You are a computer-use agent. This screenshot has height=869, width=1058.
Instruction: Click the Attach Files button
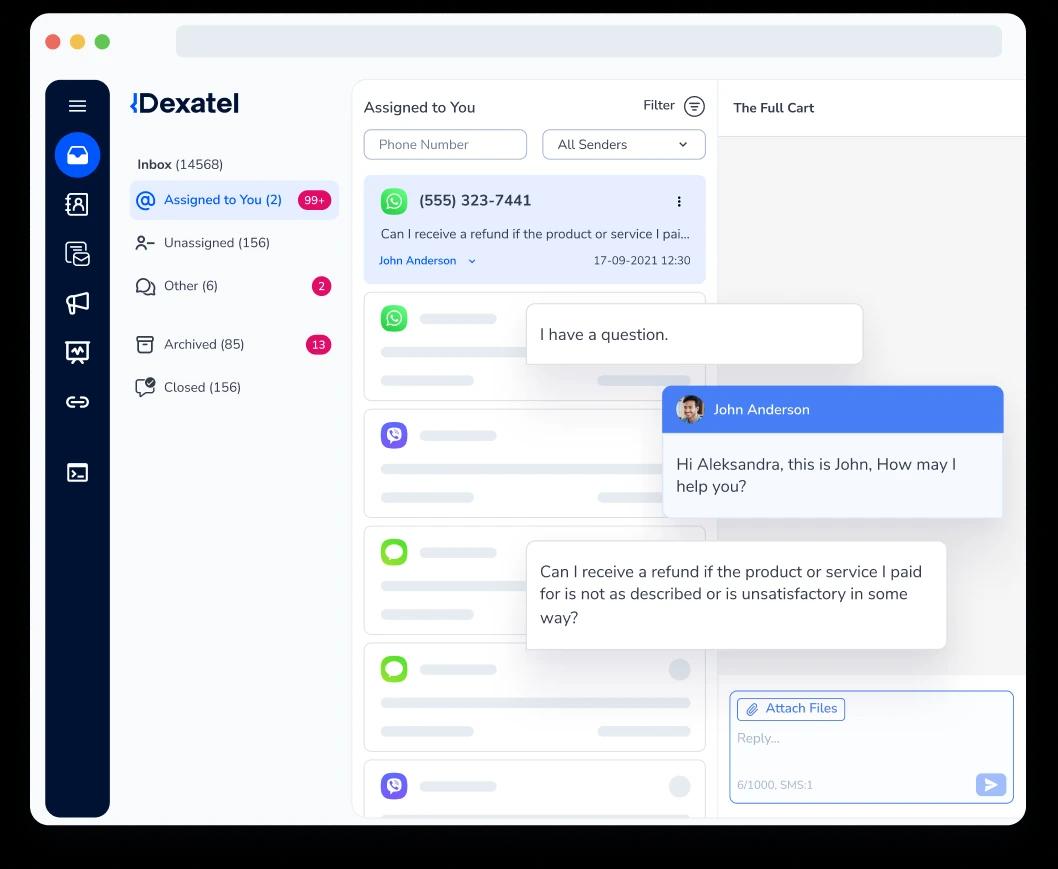tap(791, 709)
